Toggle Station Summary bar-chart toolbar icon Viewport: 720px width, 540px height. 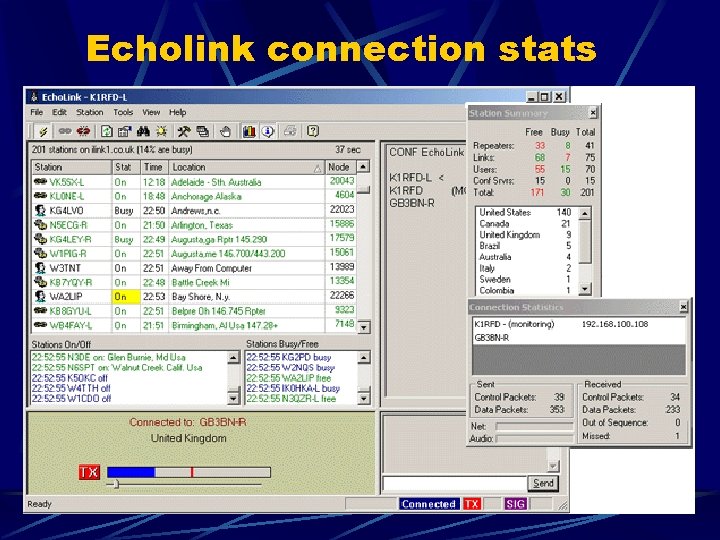[x=249, y=132]
